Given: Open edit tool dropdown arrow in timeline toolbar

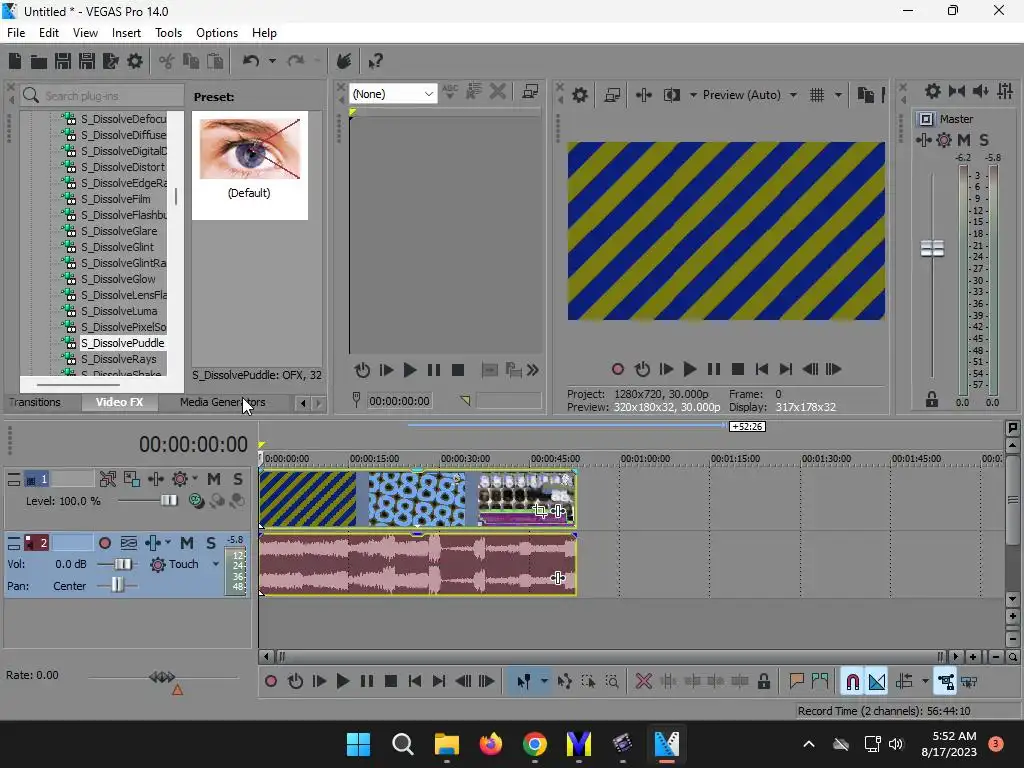Looking at the screenshot, I should (544, 682).
